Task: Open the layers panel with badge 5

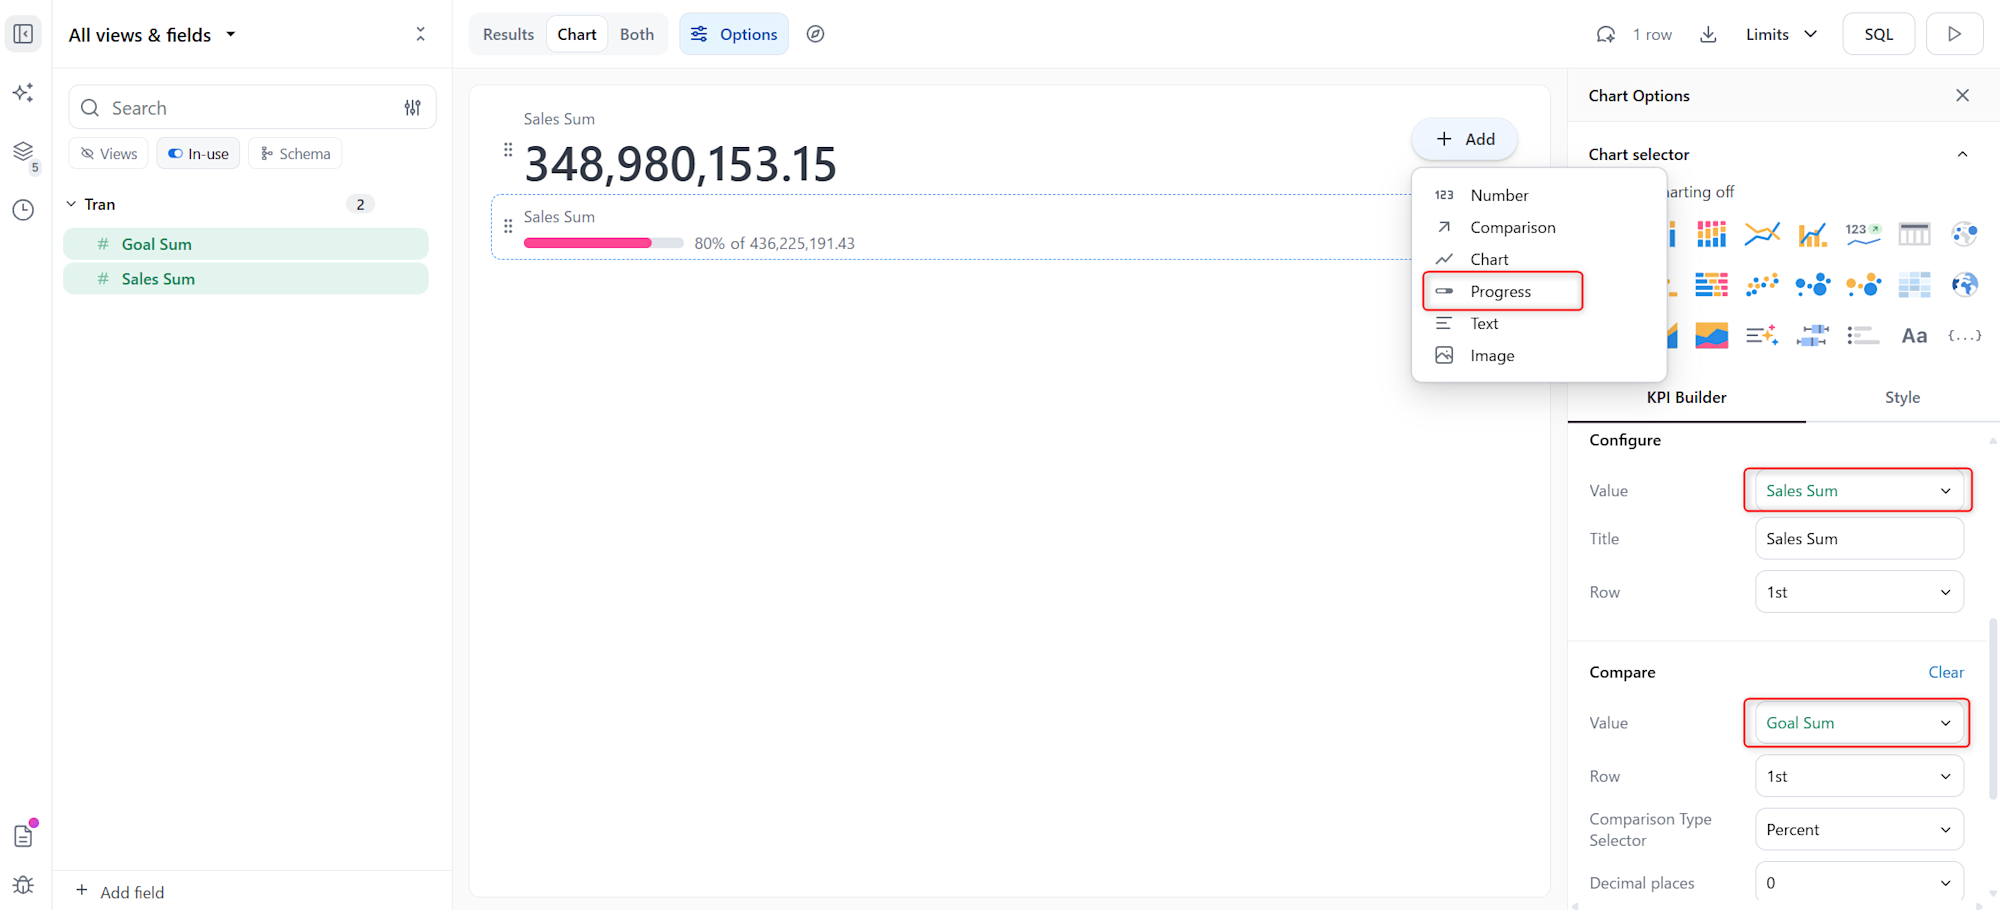Action: 23,152
